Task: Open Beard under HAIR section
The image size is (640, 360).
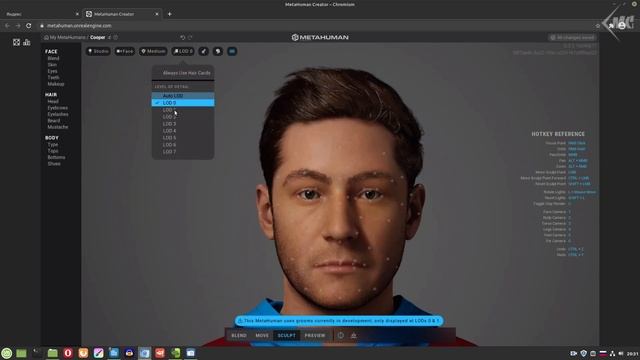Action: click(x=53, y=120)
